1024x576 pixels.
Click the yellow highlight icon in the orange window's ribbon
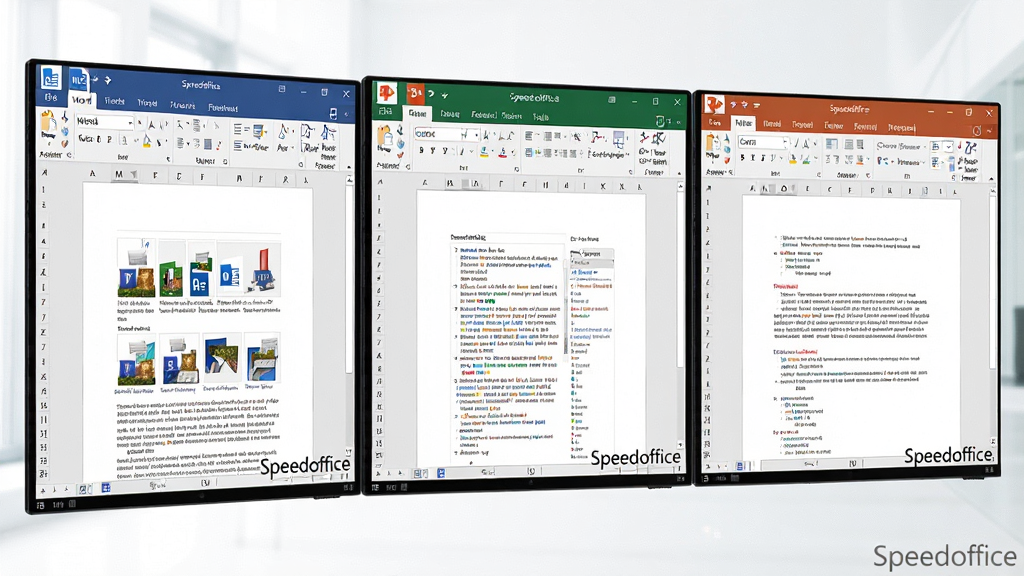click(x=793, y=159)
